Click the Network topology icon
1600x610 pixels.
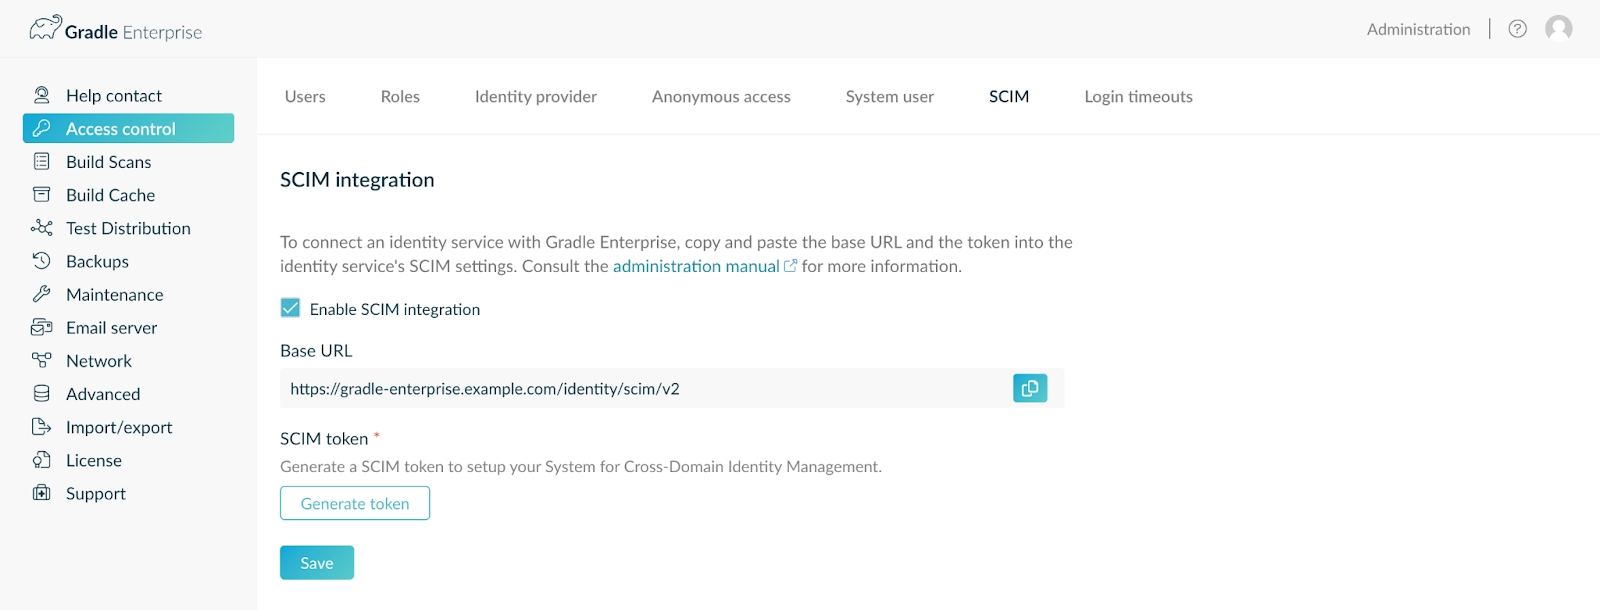42,360
